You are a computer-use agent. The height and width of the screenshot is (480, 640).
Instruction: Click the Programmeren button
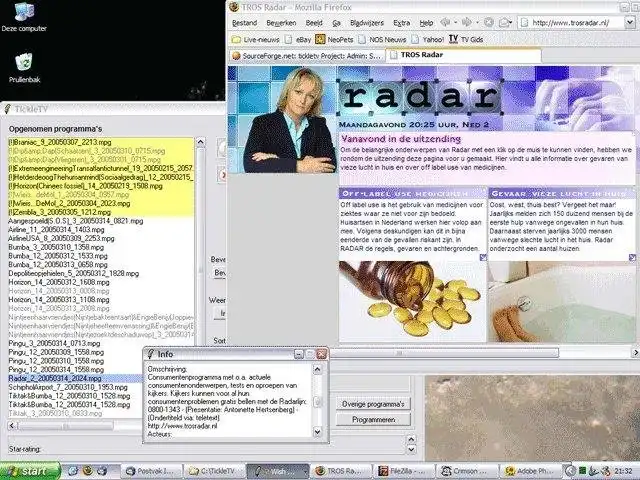(x=373, y=420)
